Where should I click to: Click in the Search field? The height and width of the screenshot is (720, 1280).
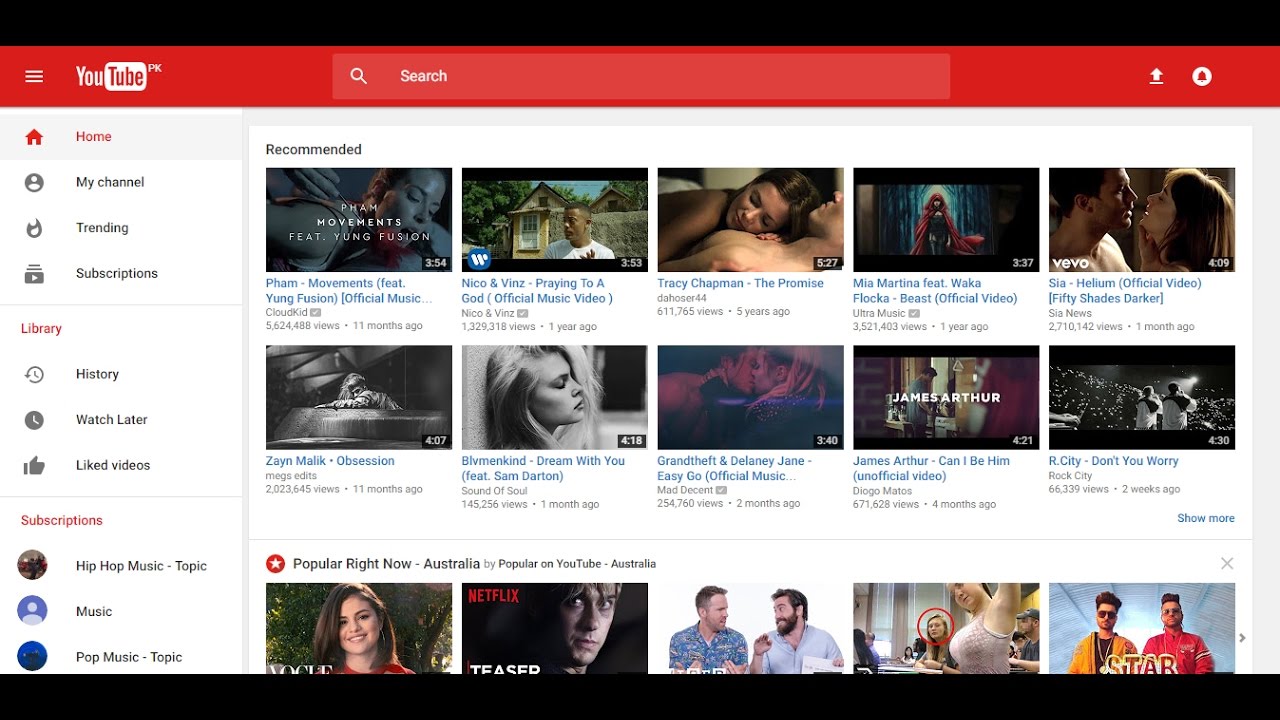tap(660, 76)
